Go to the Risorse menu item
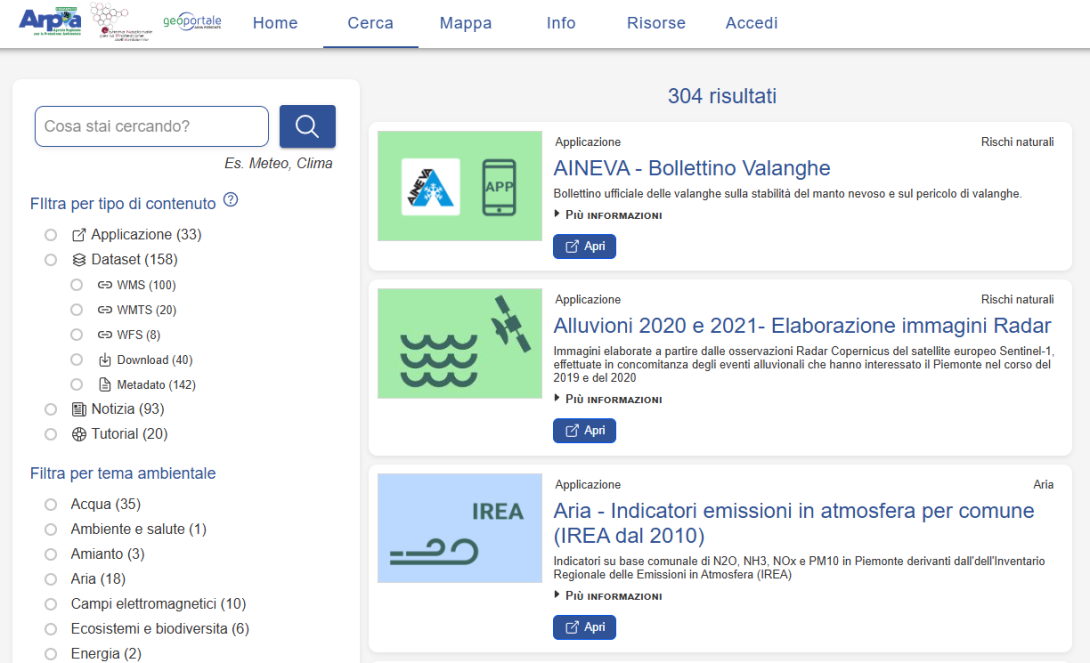This screenshot has height=663, width=1090. tap(656, 23)
